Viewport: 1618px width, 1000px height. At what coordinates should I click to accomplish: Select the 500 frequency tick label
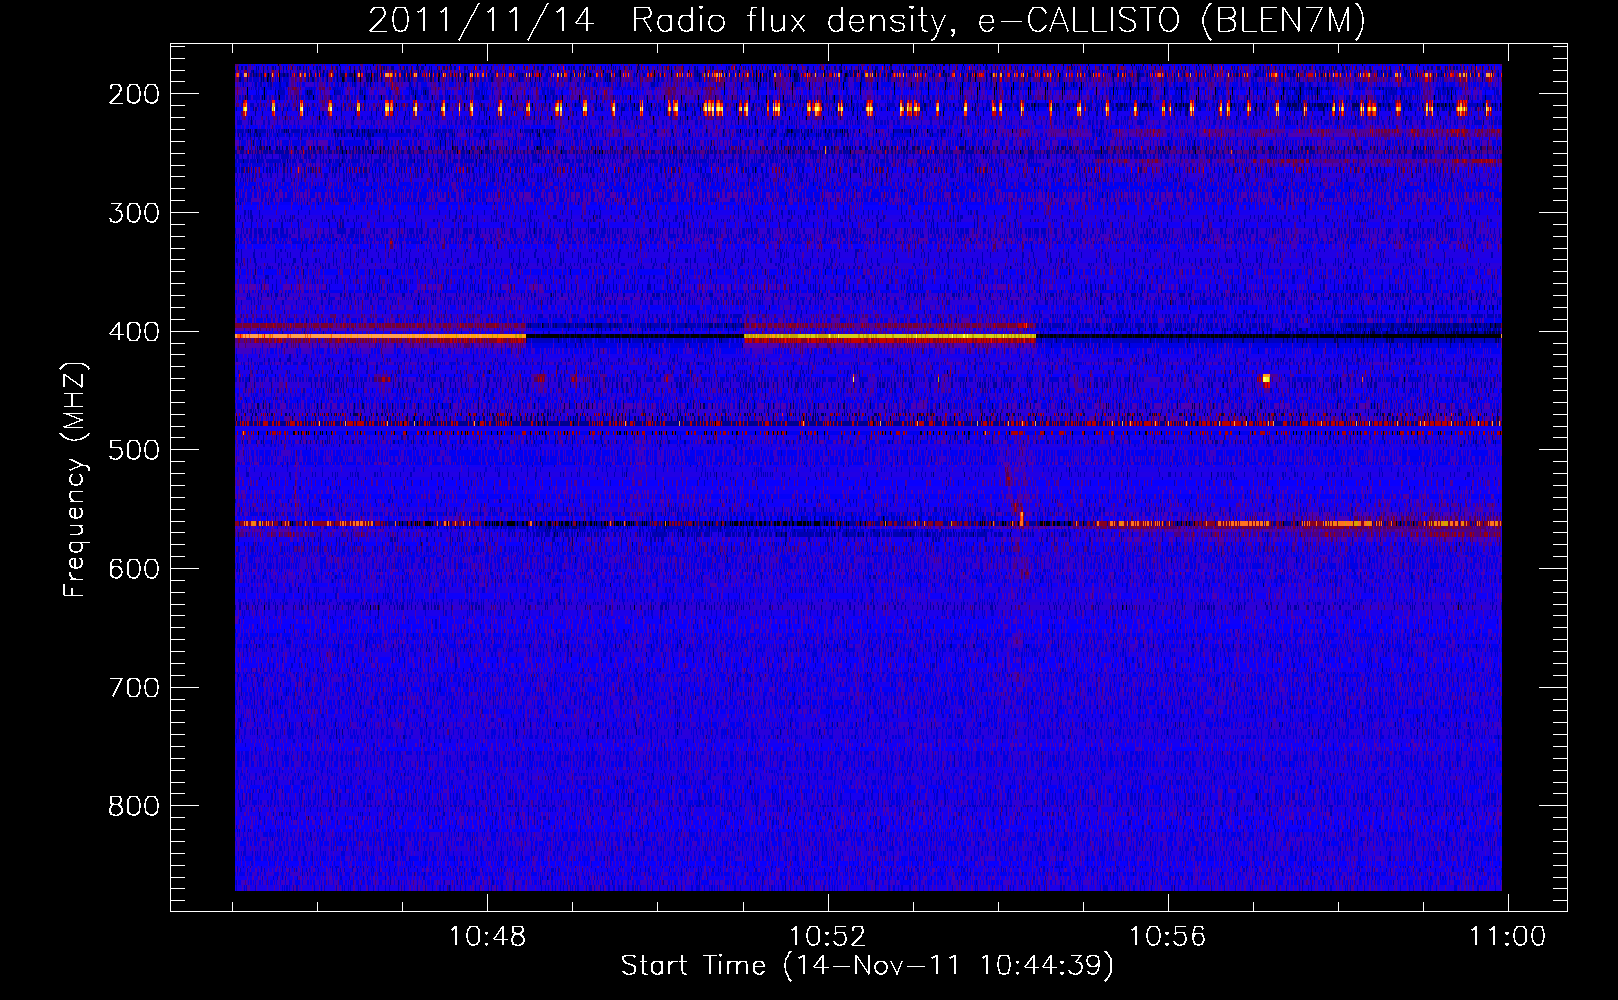pyautogui.click(x=134, y=450)
